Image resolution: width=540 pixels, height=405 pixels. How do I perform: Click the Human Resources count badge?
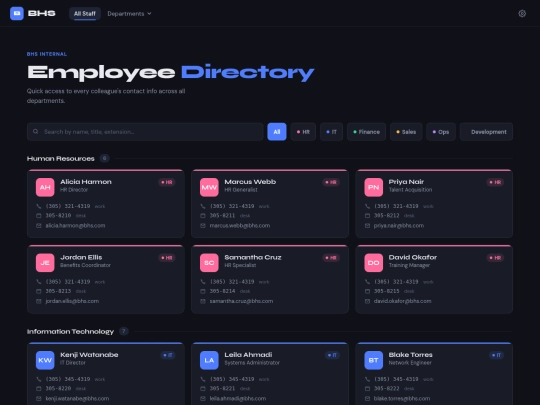[x=105, y=158]
